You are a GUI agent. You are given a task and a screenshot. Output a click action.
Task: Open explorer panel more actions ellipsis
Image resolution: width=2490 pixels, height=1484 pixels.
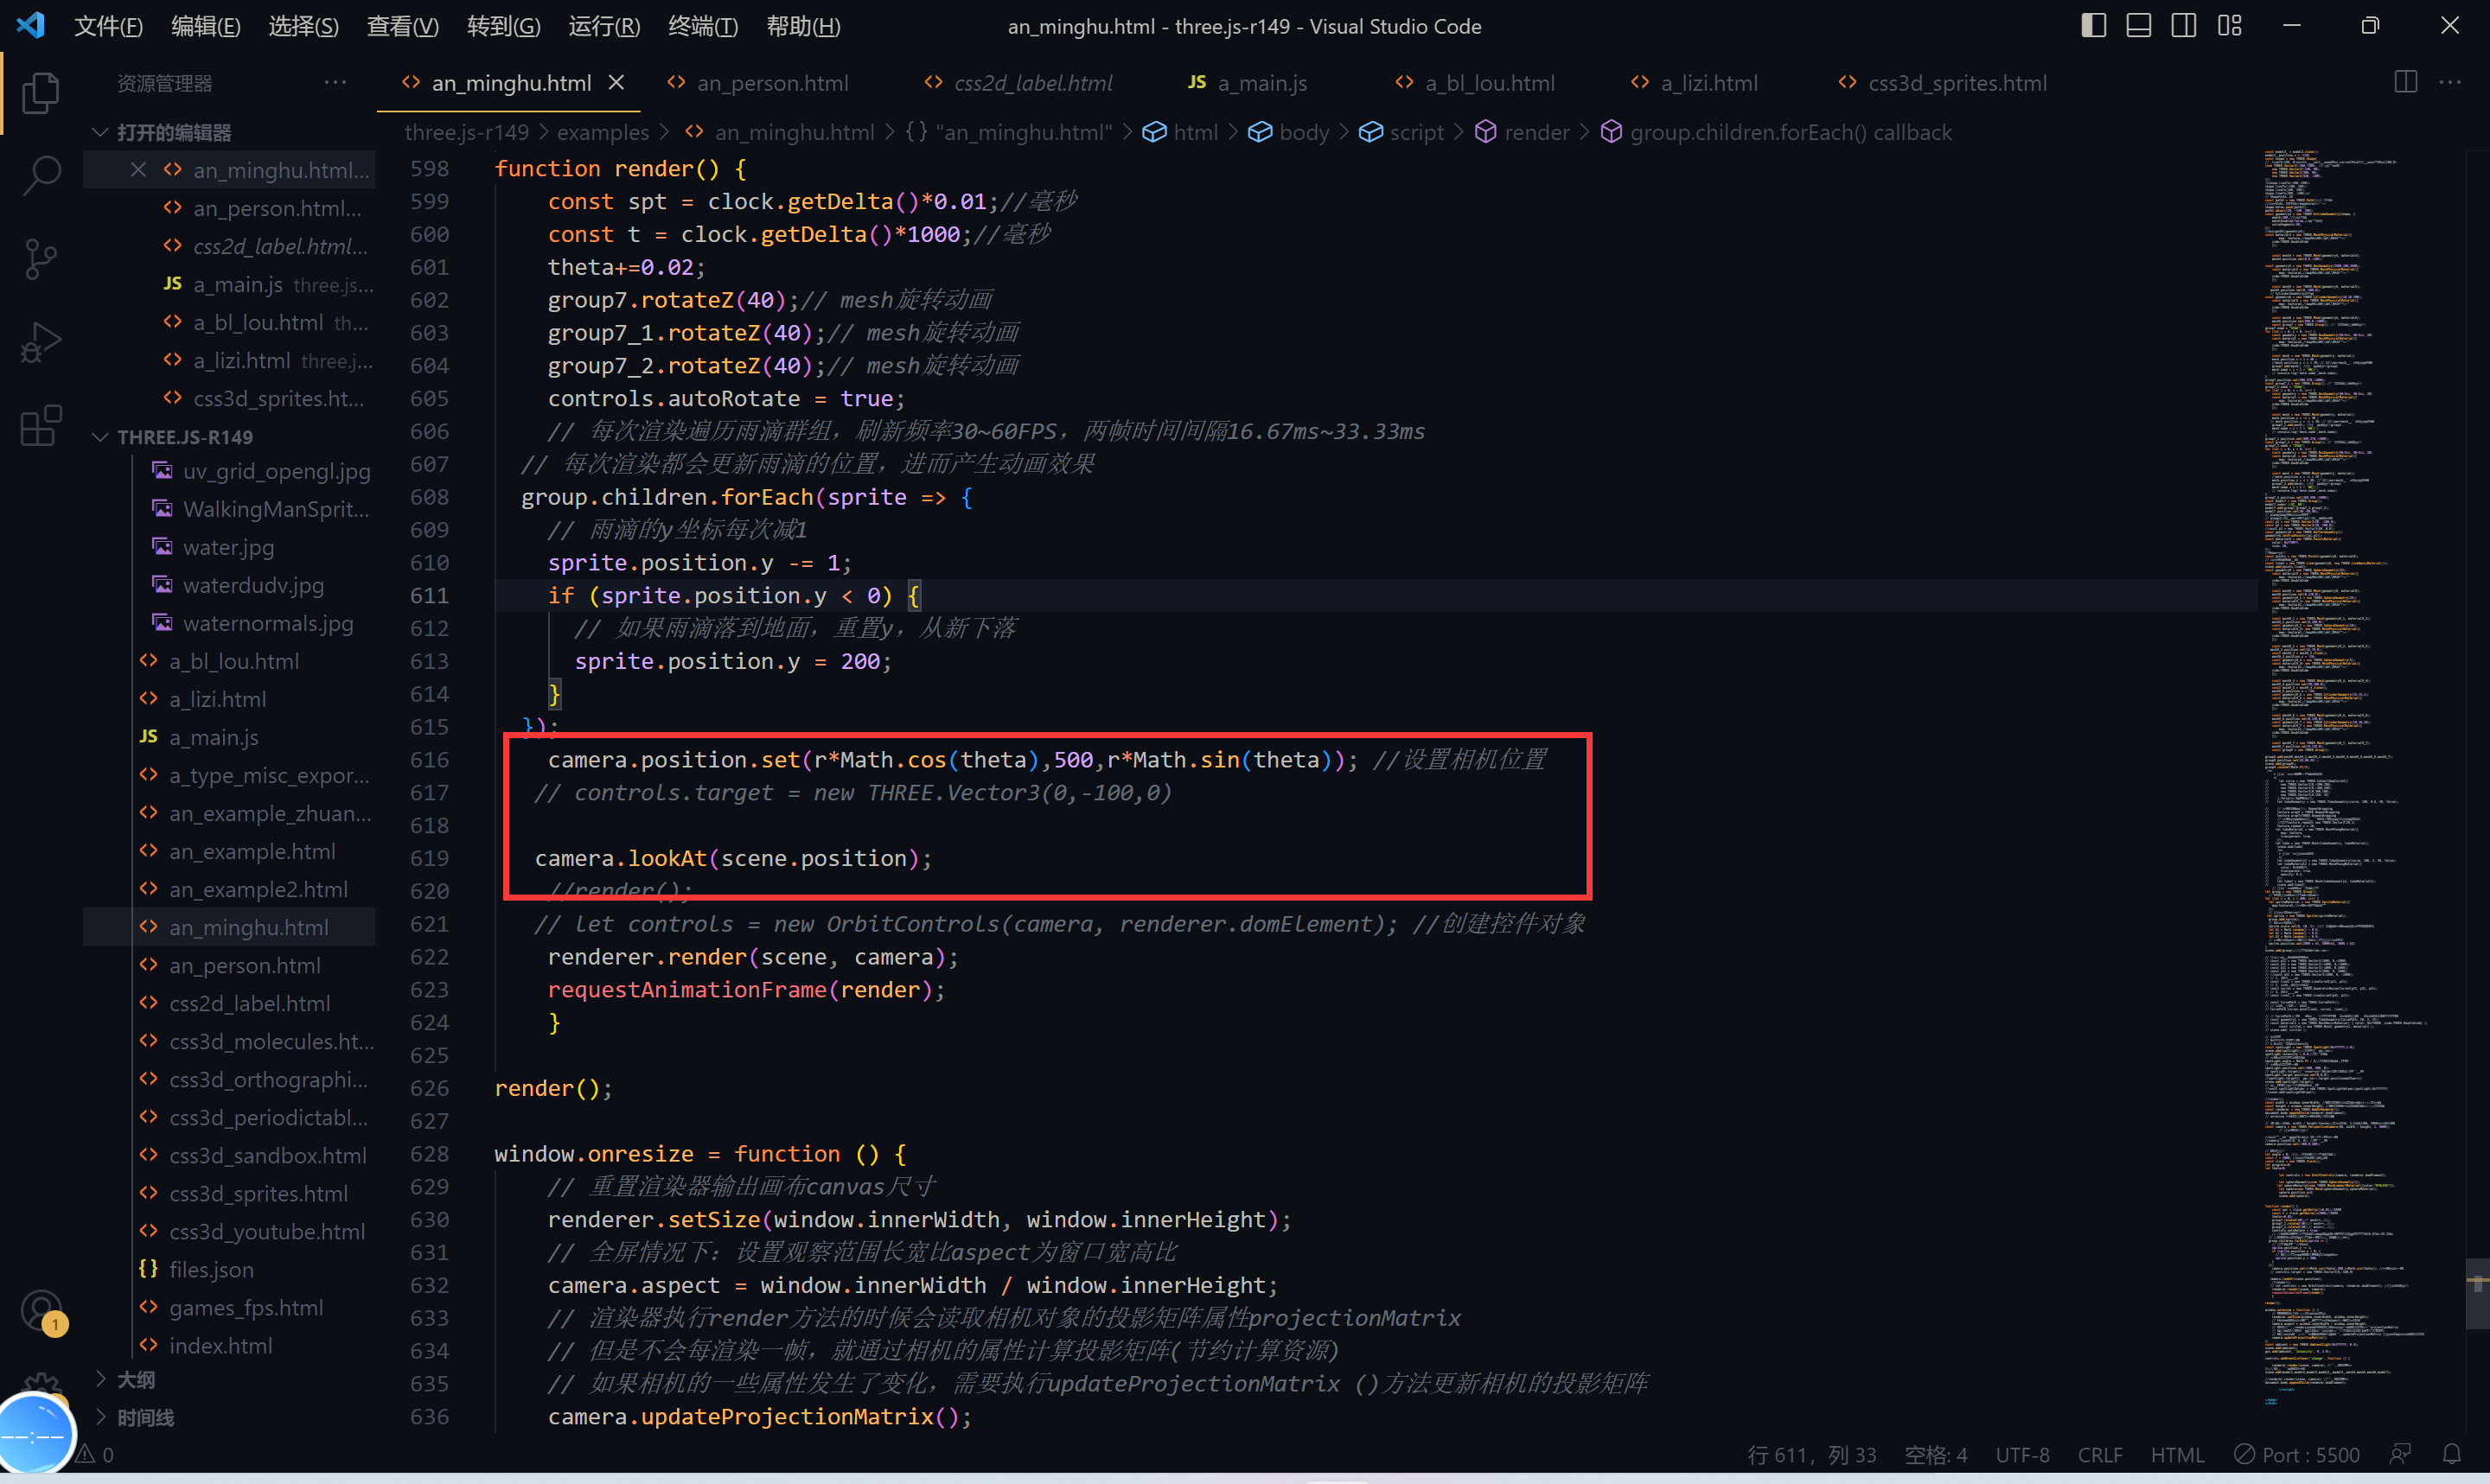[335, 83]
